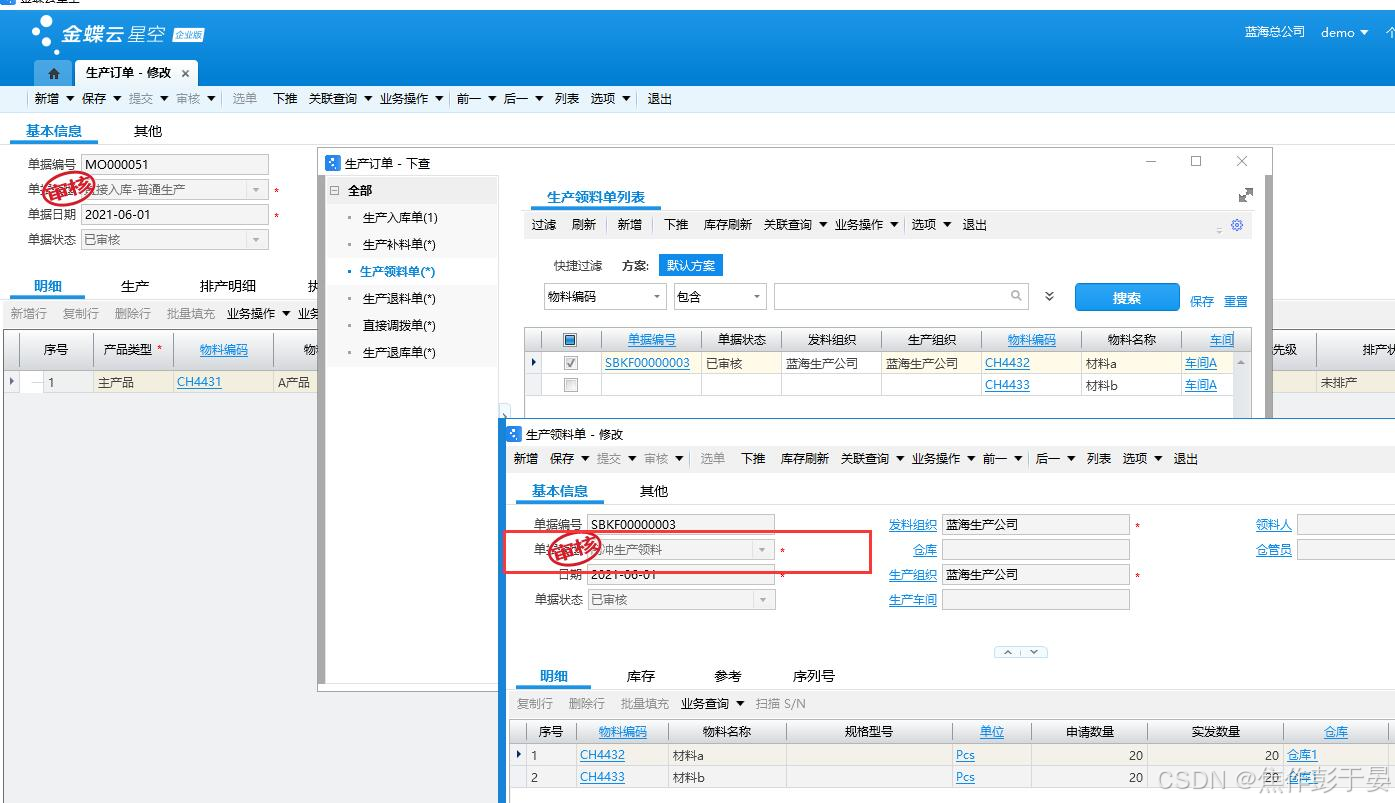Switch to 其他 tab in 生产领料单 form
The image size is (1395, 803).
654,491
